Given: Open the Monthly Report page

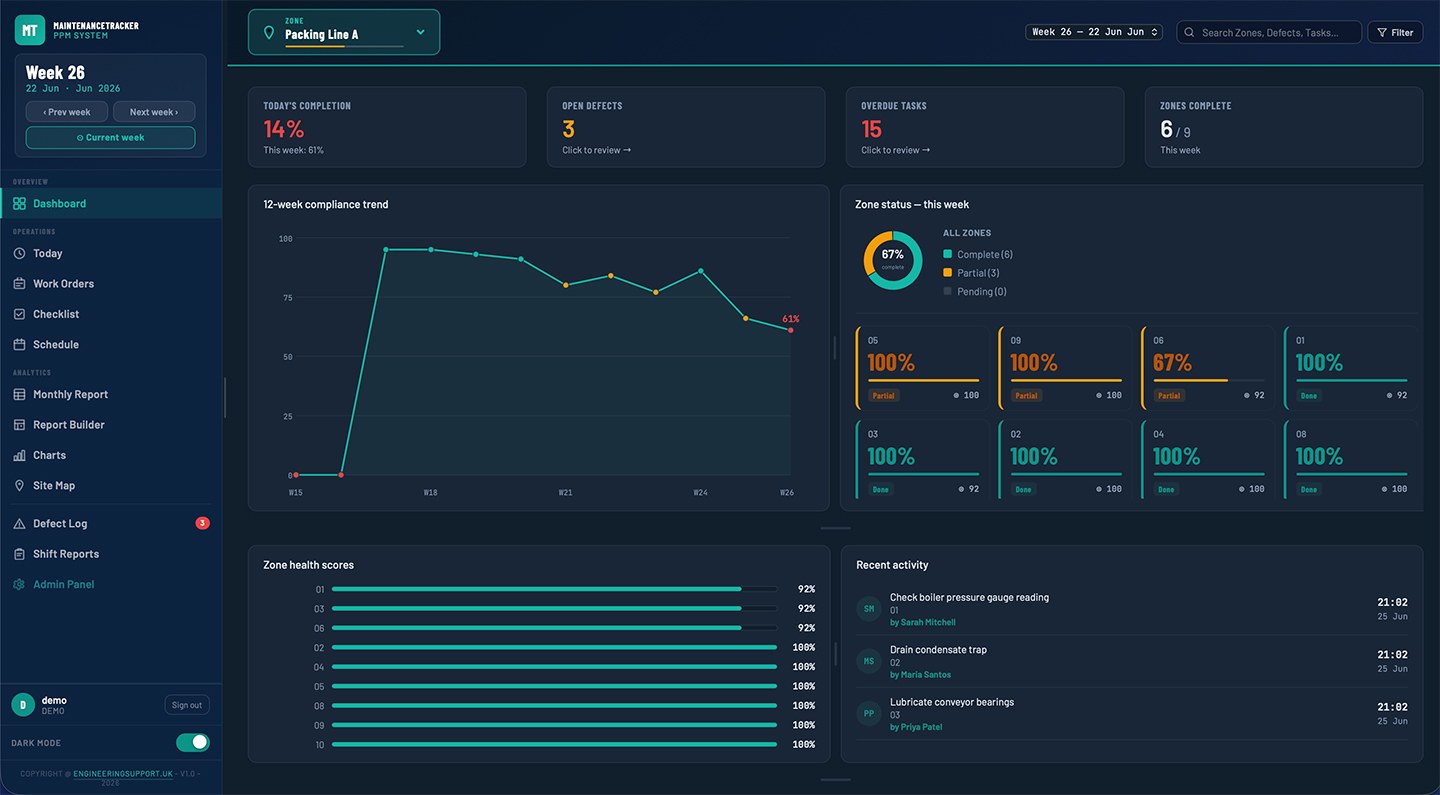Looking at the screenshot, I should pyautogui.click(x=111, y=395).
